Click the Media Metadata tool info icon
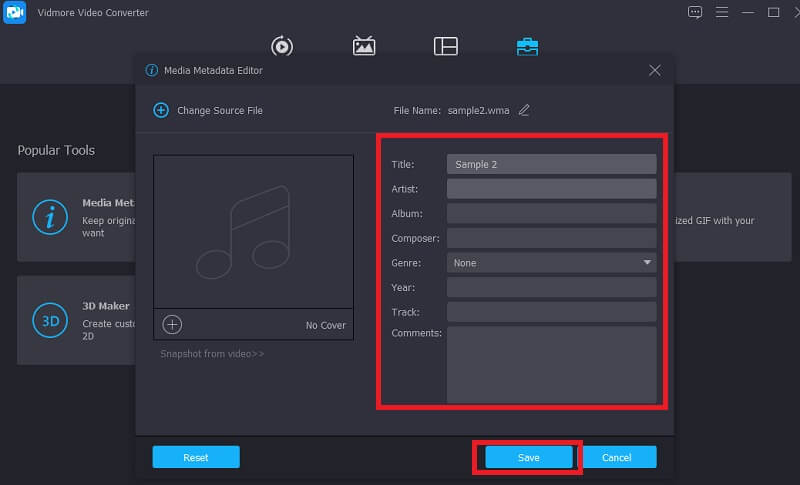 tap(49, 216)
